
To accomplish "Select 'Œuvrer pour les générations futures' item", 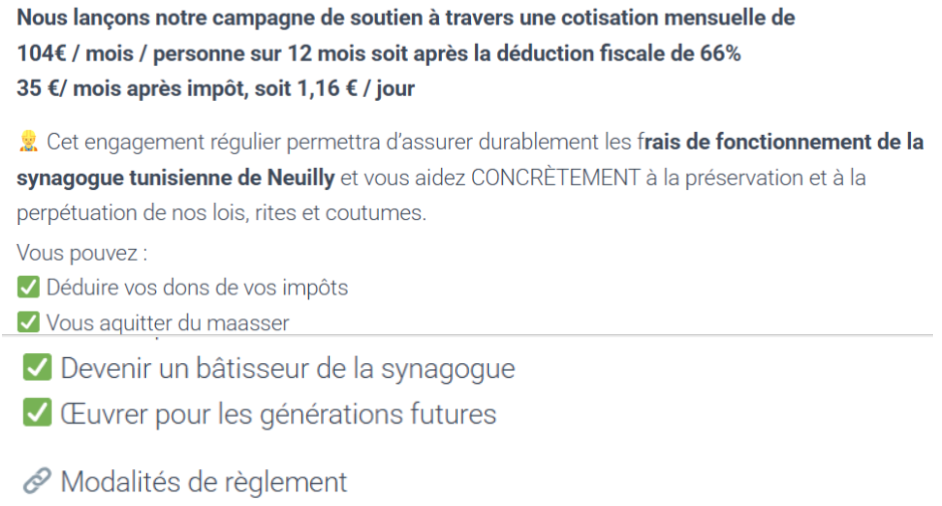I will [x=278, y=413].
